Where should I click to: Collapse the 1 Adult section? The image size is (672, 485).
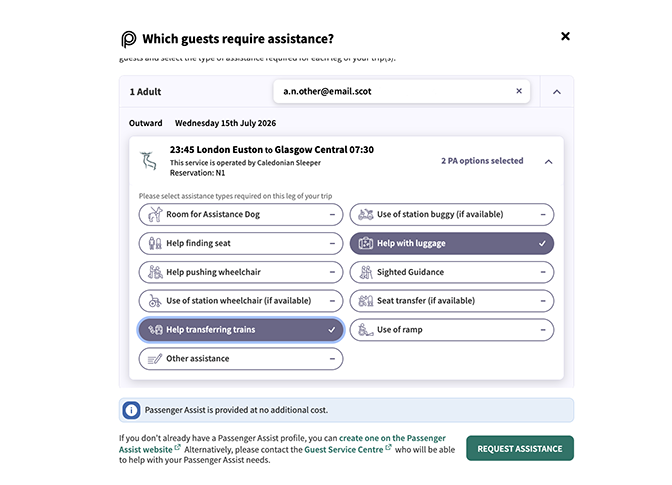[557, 92]
